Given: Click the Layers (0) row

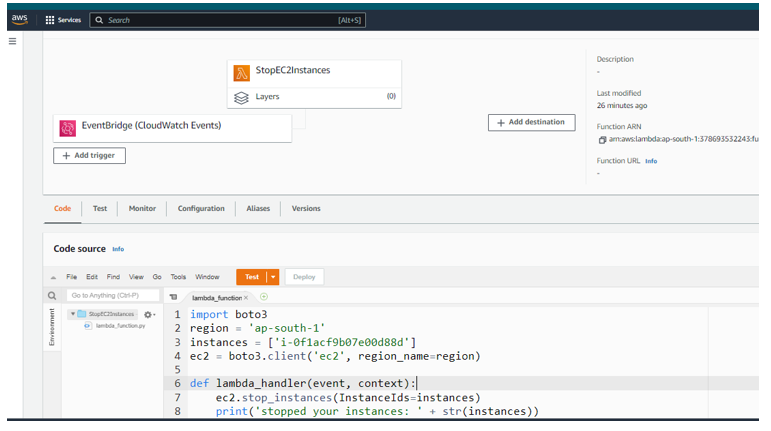Looking at the screenshot, I should 314,98.
